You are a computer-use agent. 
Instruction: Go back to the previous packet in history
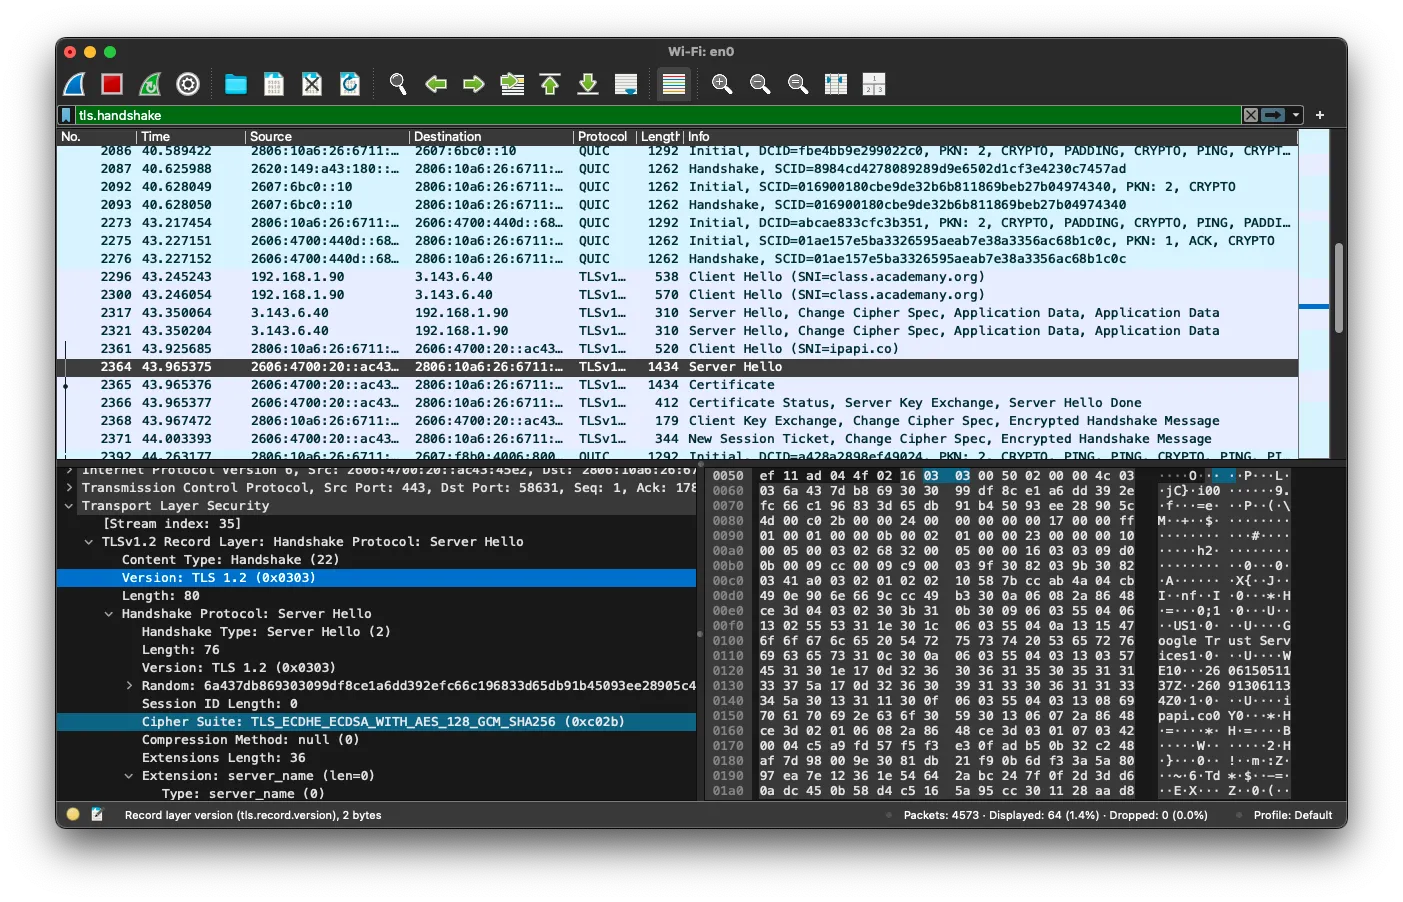436,84
